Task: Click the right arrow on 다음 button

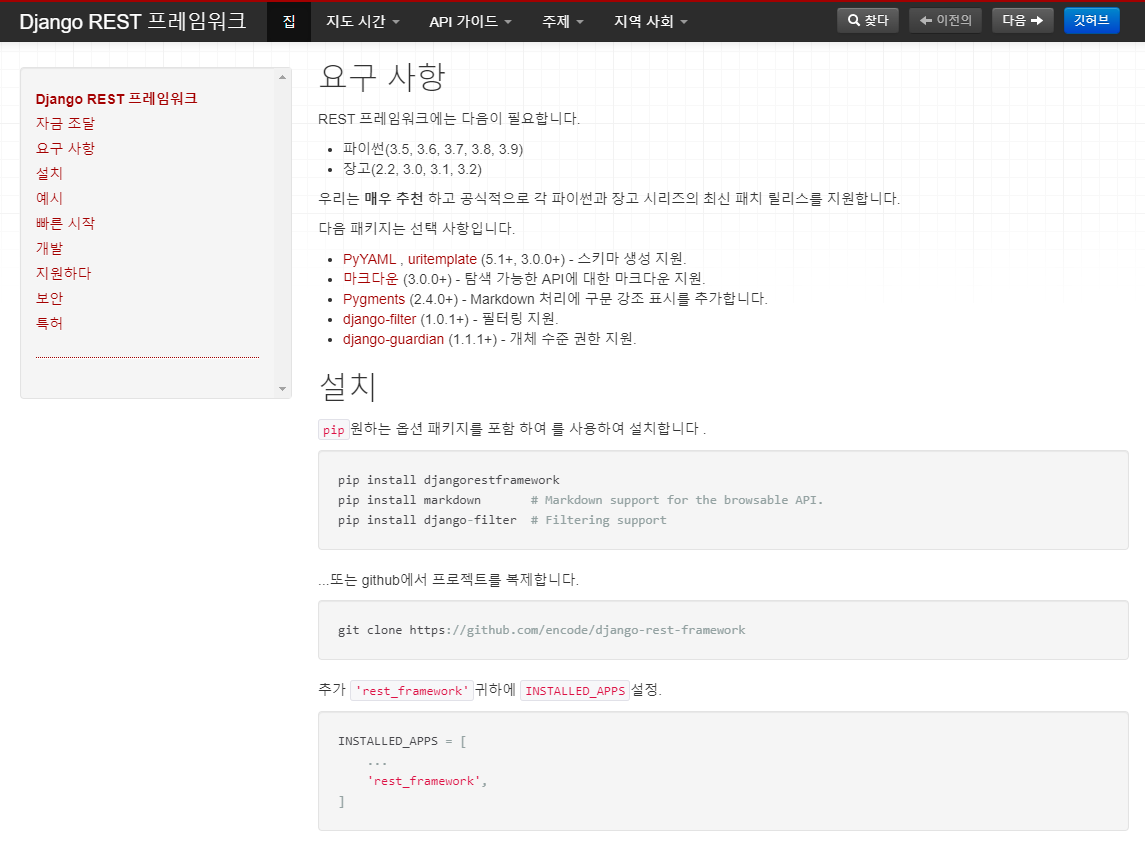Action: click(1037, 20)
